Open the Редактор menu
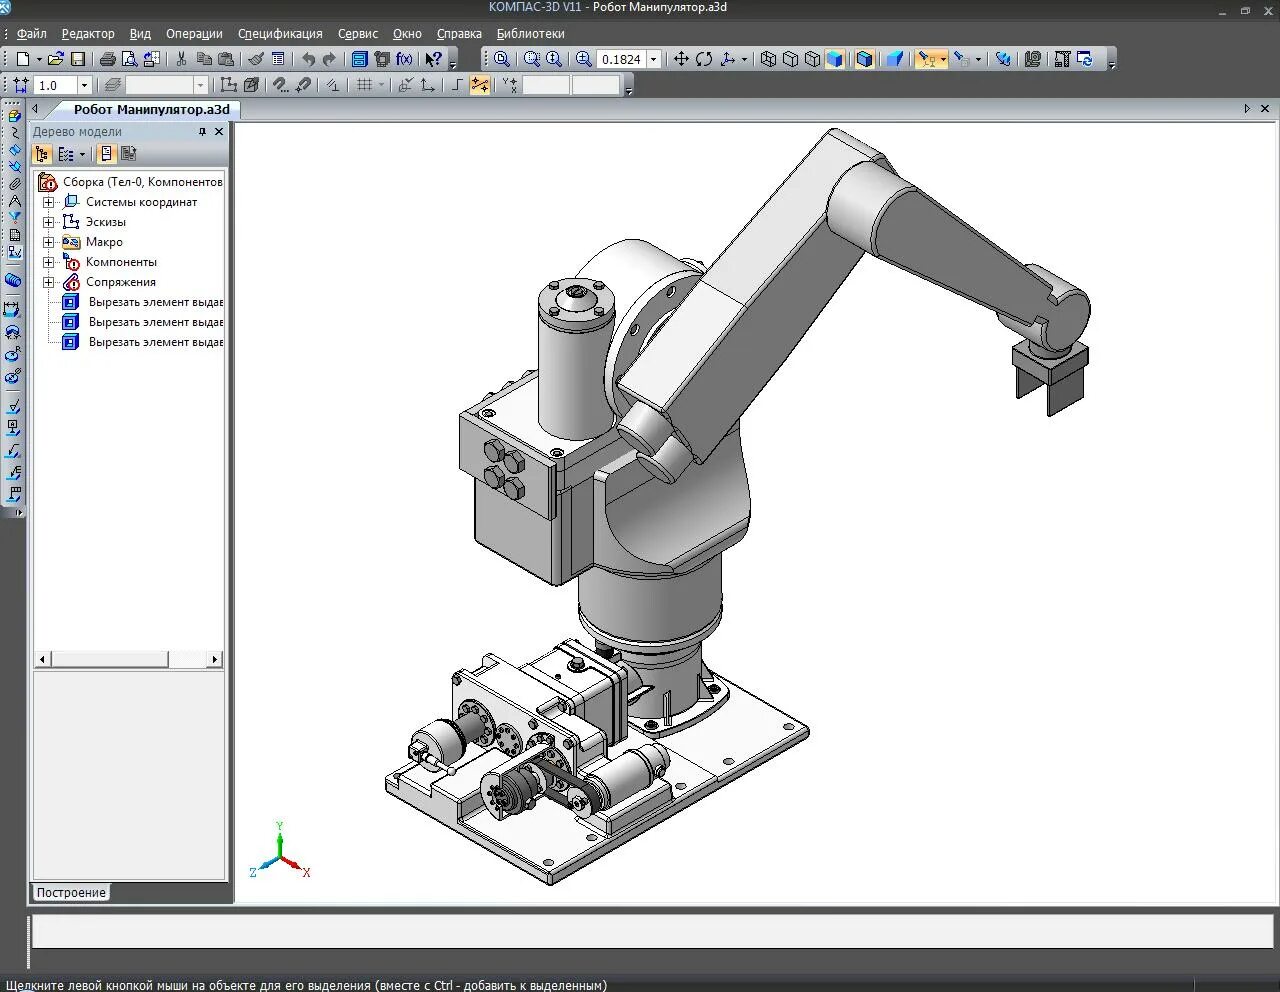Image resolution: width=1280 pixels, height=992 pixels. pos(88,33)
